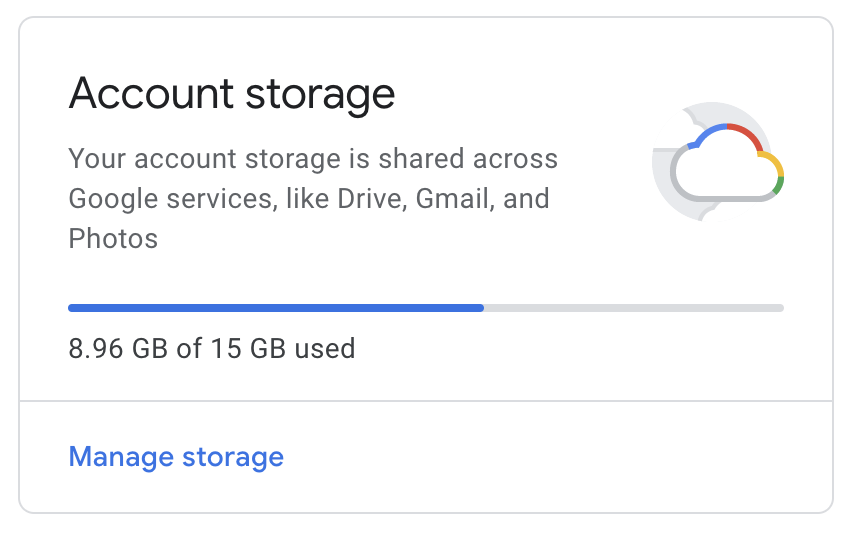Click the word 'Manage' in the bottom link
The height and width of the screenshot is (534, 852).
(x=121, y=457)
